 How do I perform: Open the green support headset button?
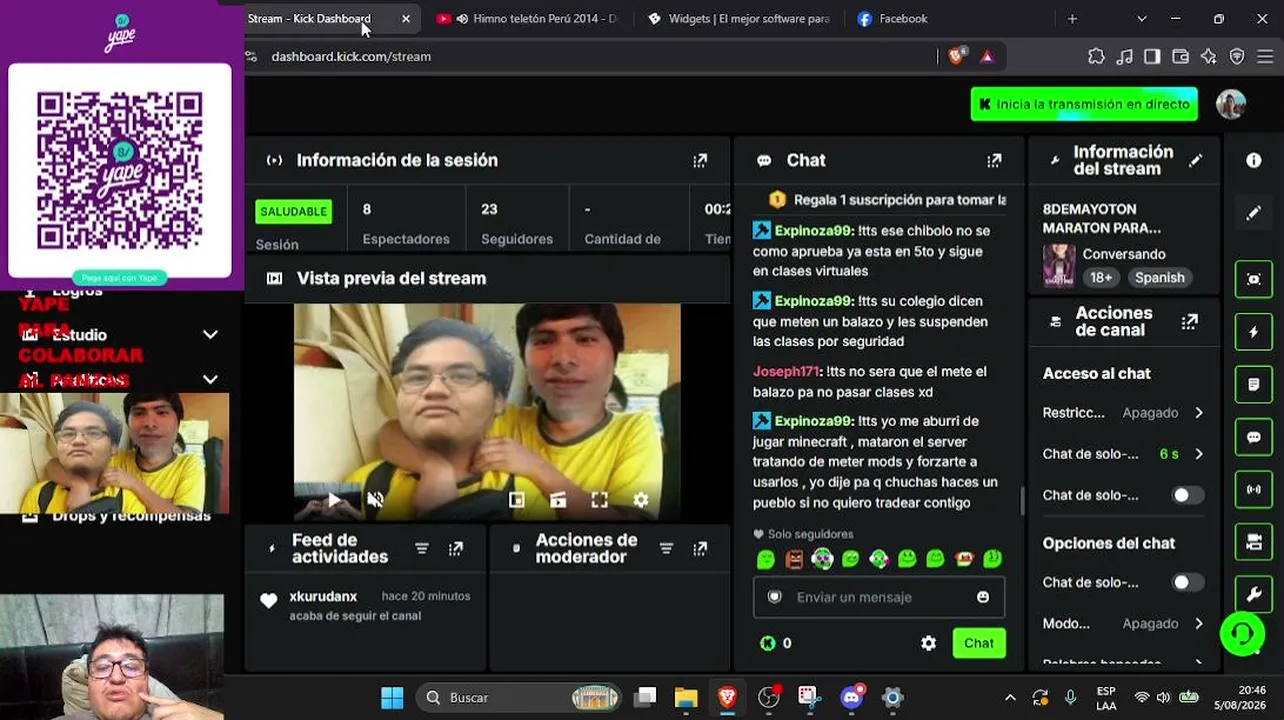coord(1242,634)
